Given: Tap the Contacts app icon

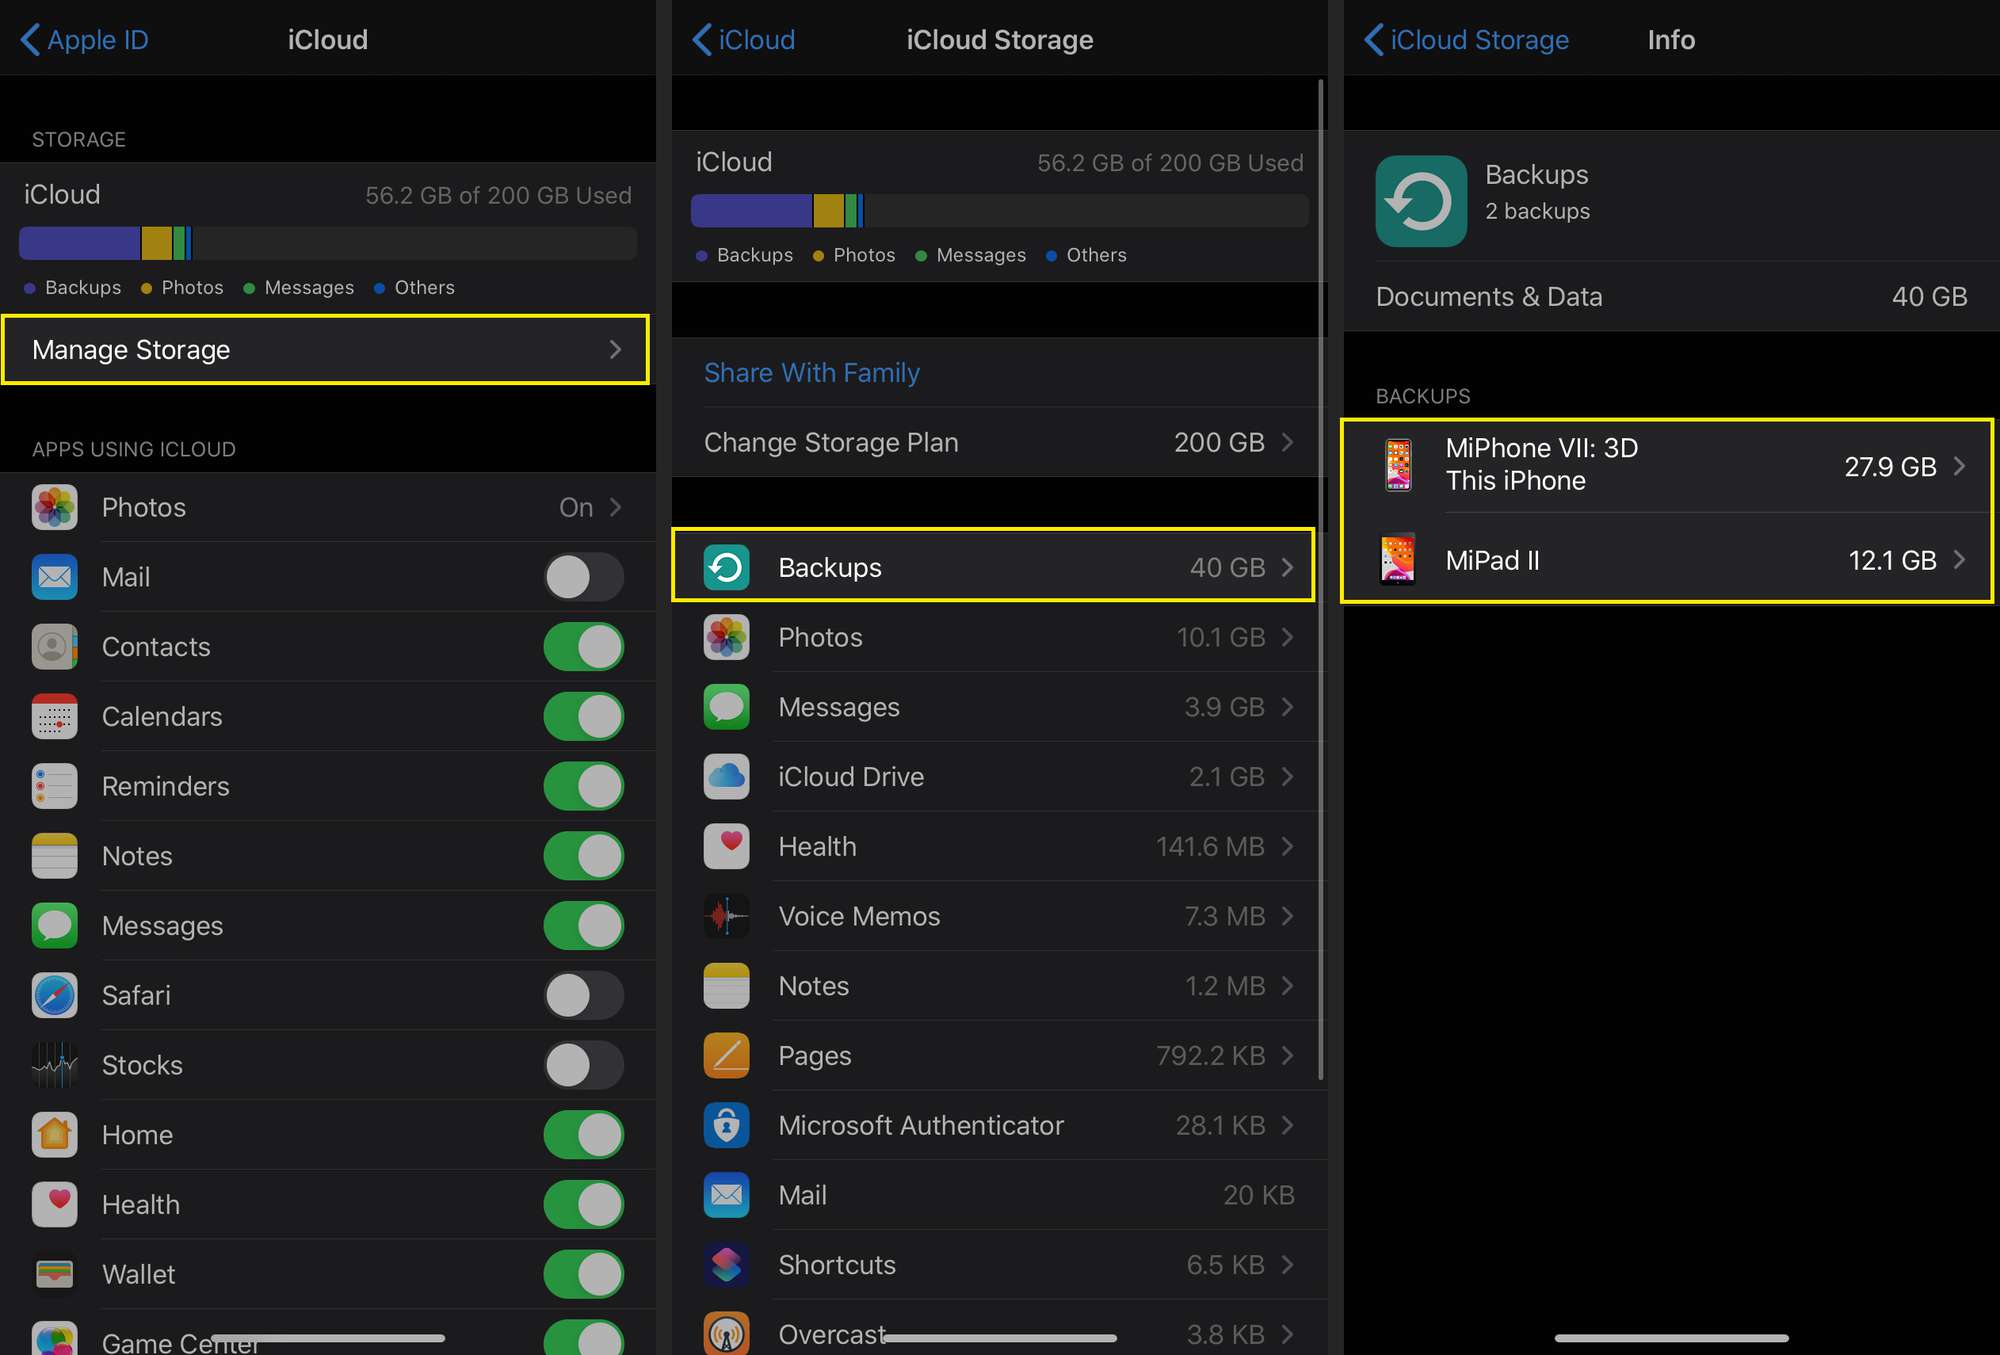Looking at the screenshot, I should coord(54,647).
